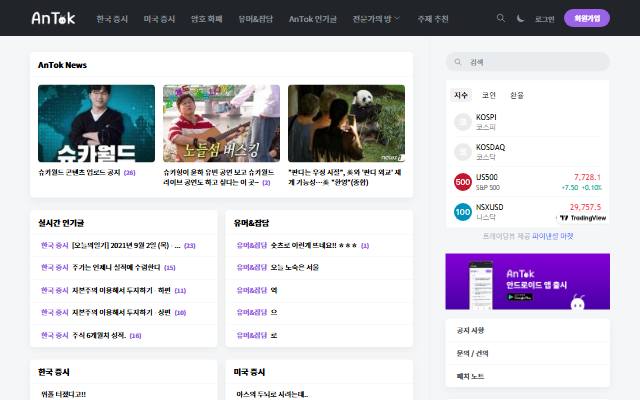The width and height of the screenshot is (640, 400).
Task: Focus the 검색 search field in the sidebar
Action: point(528,62)
